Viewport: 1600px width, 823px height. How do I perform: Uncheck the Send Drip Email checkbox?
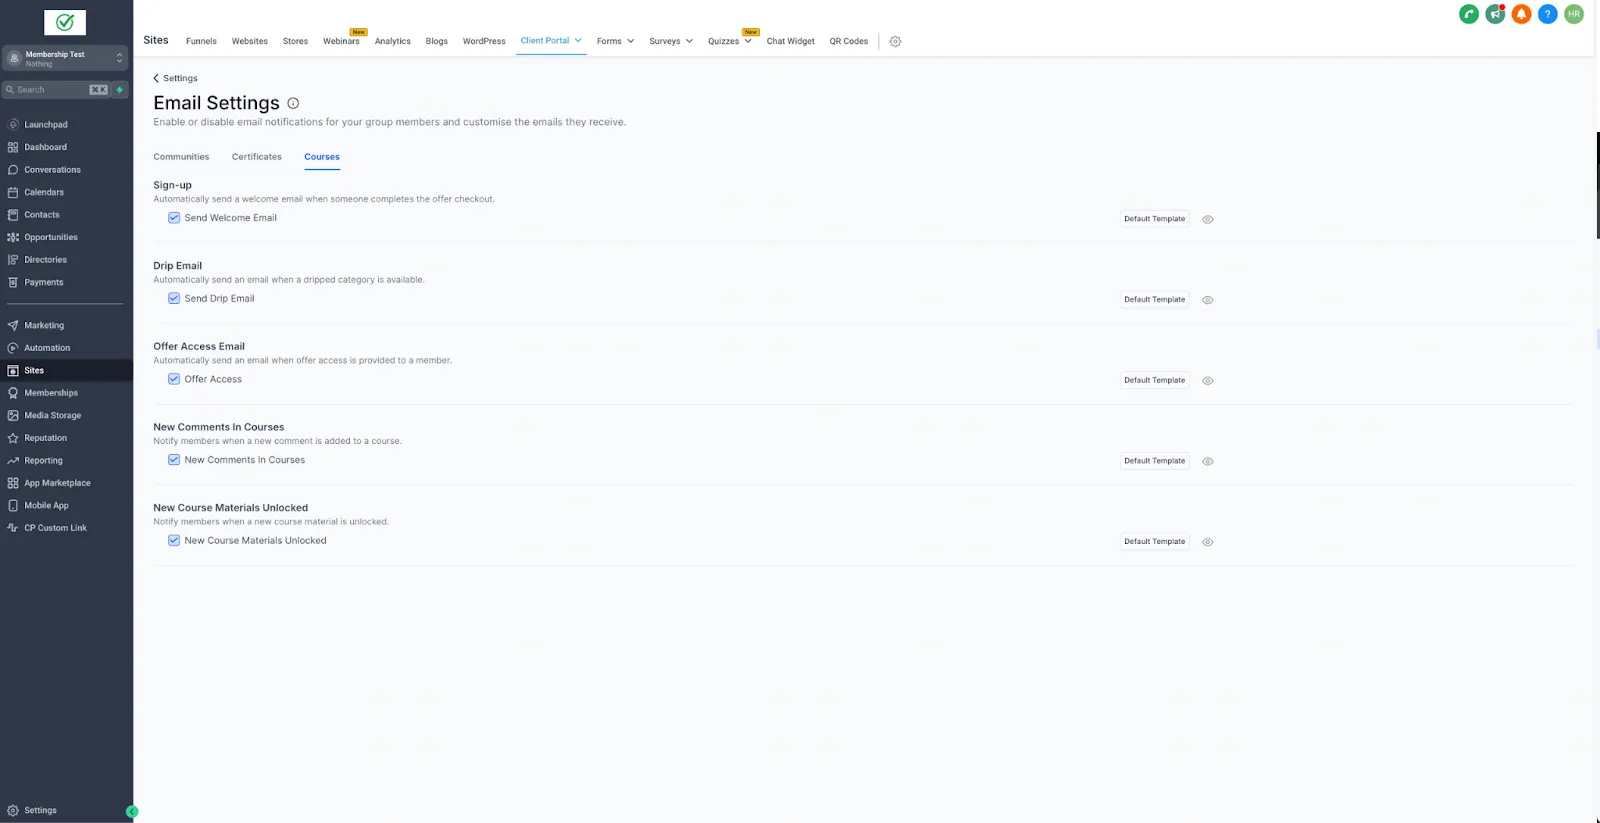point(174,299)
